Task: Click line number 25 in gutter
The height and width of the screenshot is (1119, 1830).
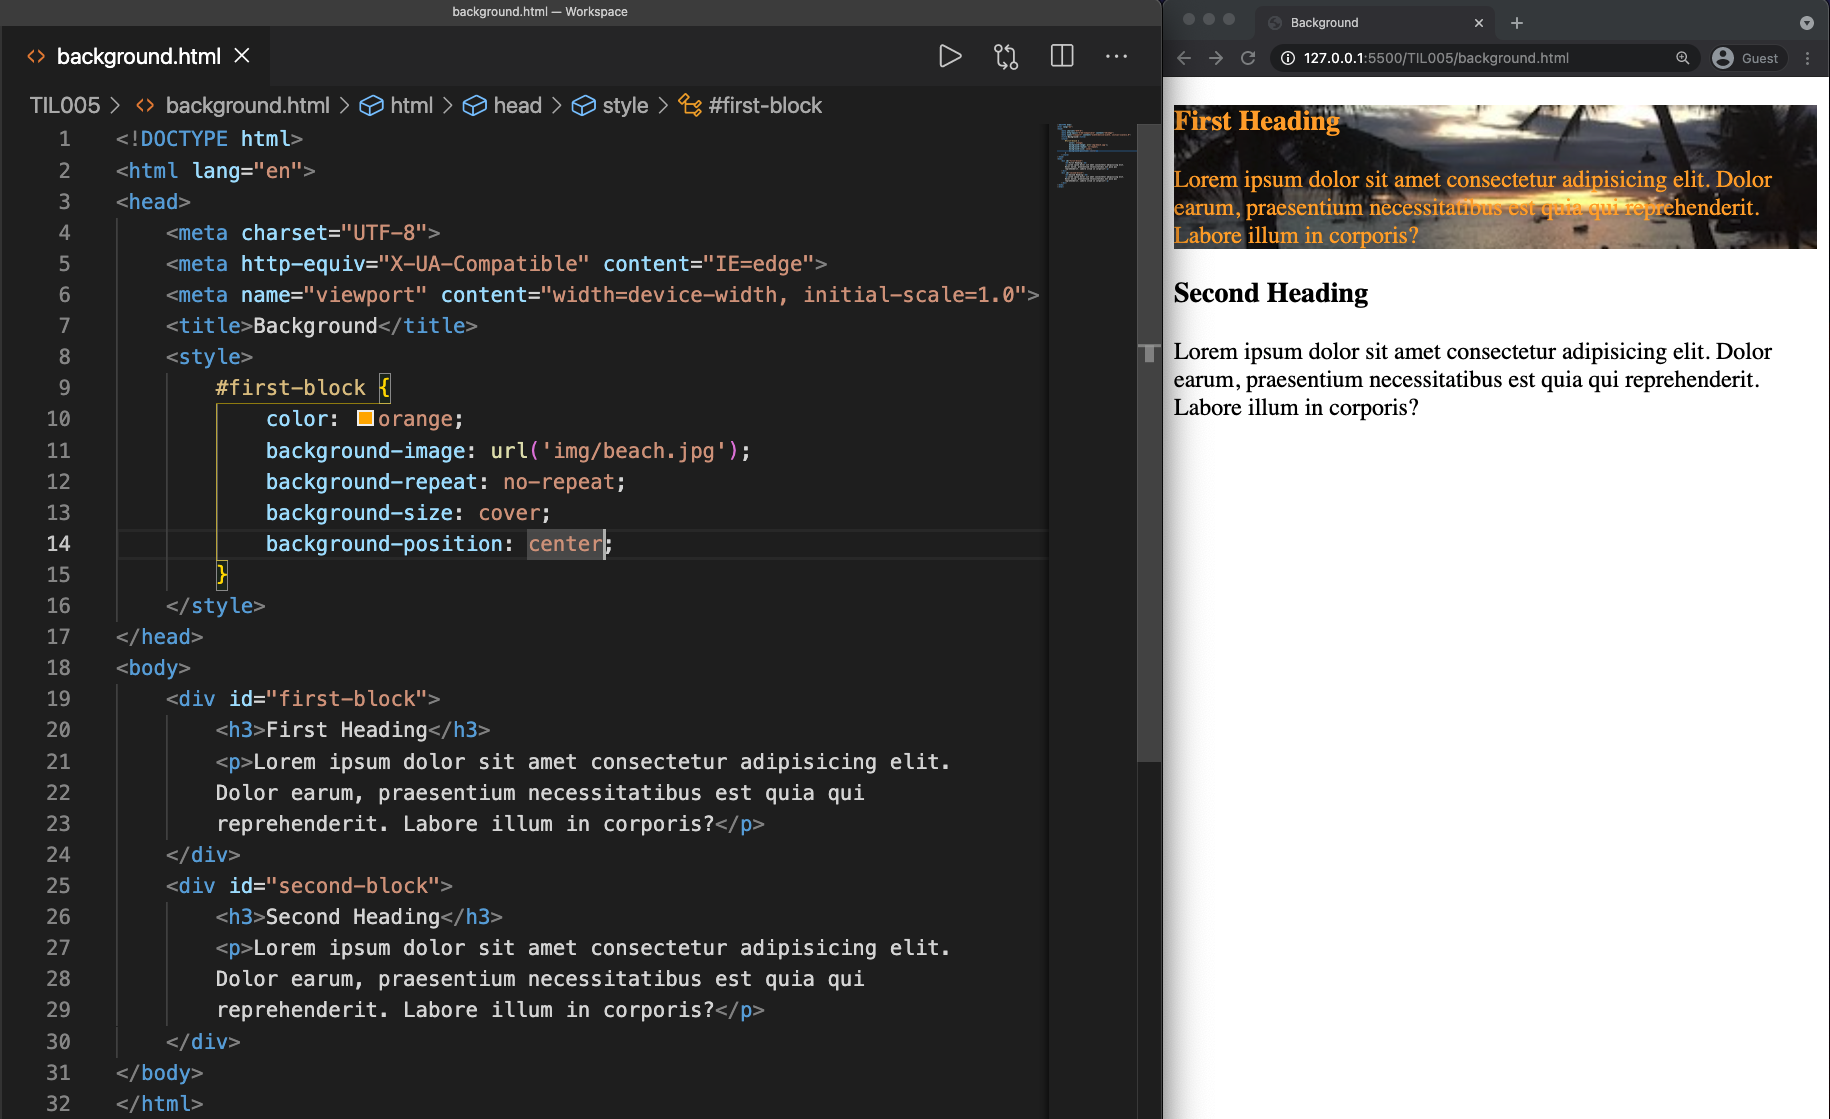Action: click(x=59, y=885)
